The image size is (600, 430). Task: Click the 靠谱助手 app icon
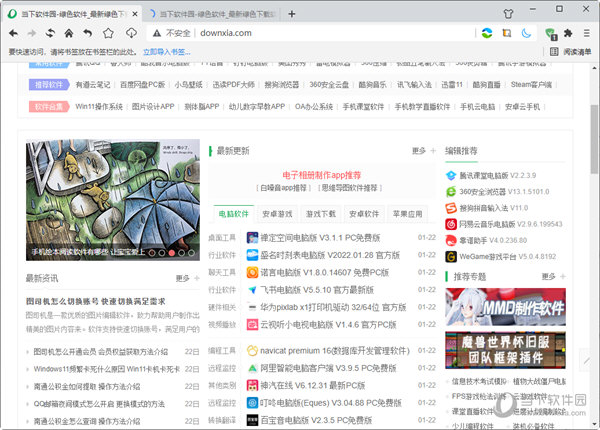pyautogui.click(x=451, y=240)
